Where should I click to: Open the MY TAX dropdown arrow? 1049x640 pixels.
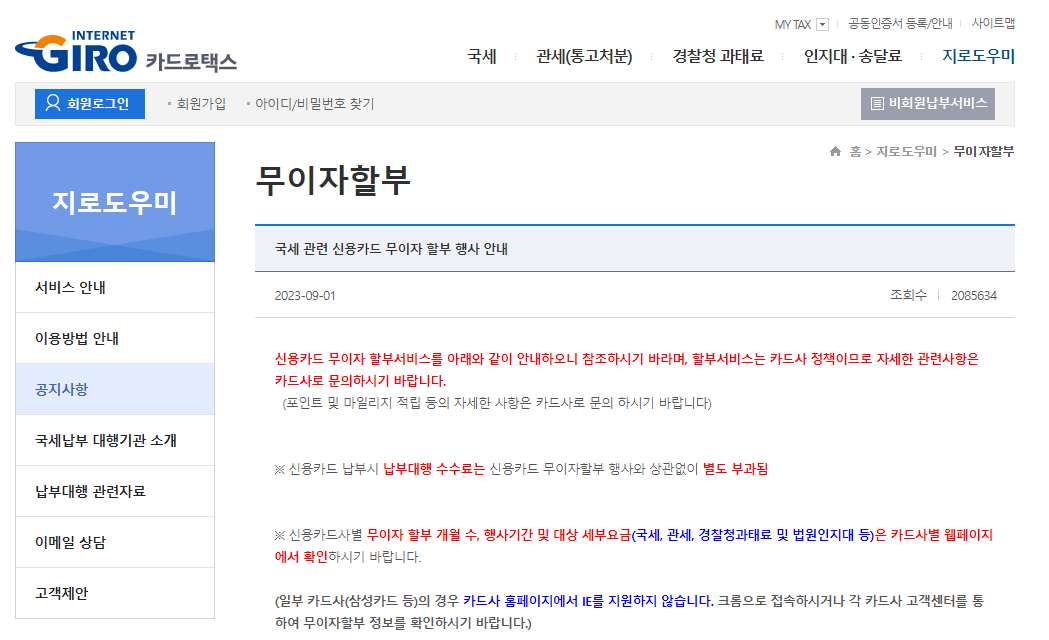click(x=823, y=21)
